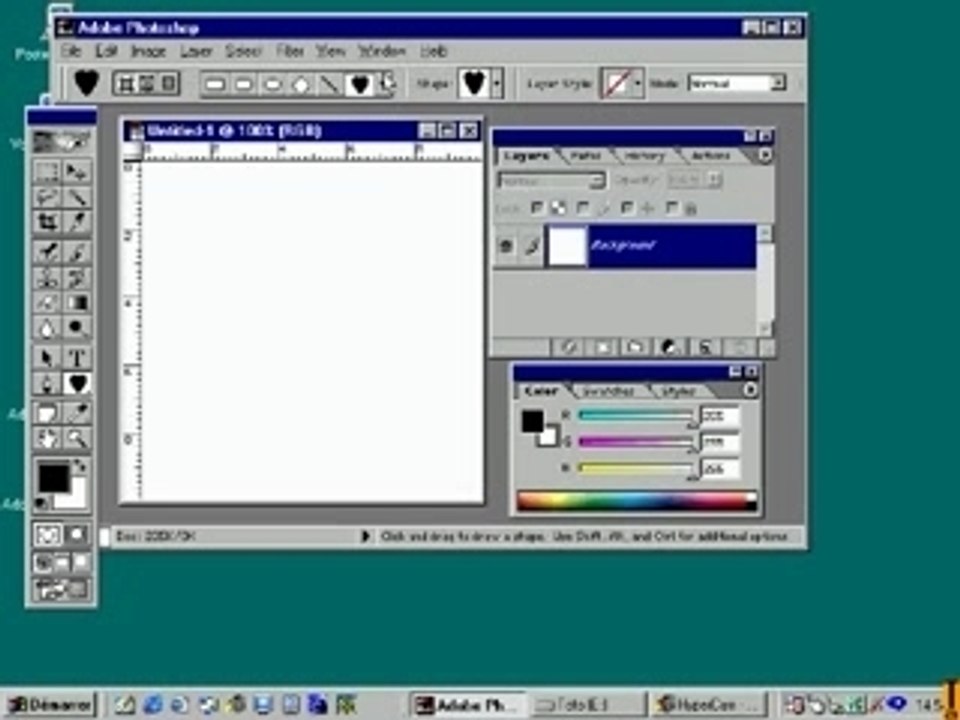
Task: Select the Gradient tool
Action: tap(77, 302)
